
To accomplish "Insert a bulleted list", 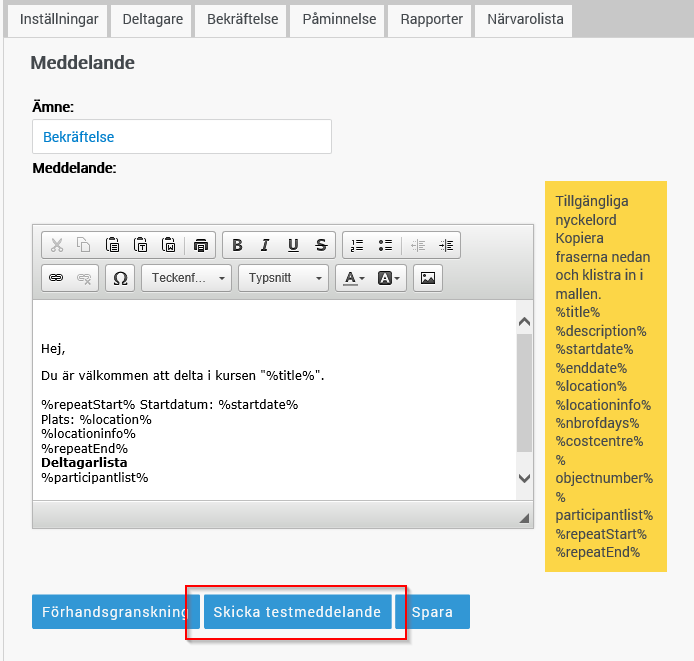I will (385, 245).
